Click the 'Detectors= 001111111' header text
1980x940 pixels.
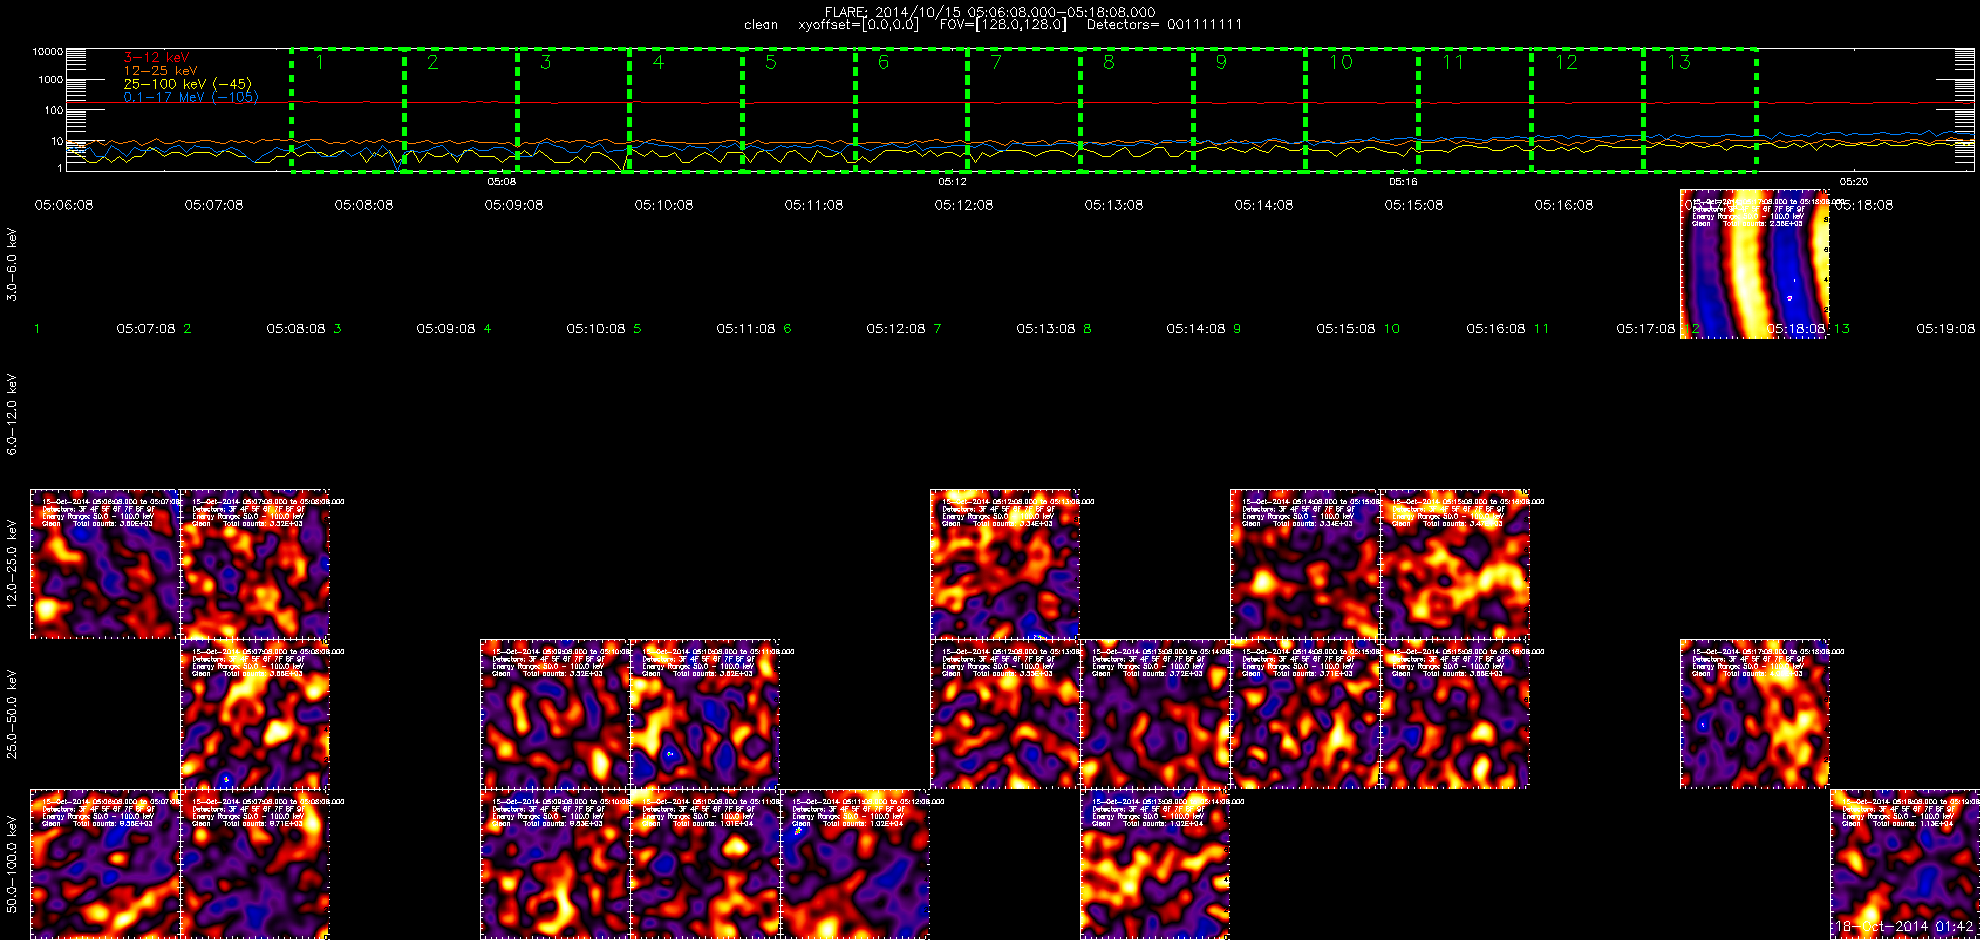[x=1164, y=25]
